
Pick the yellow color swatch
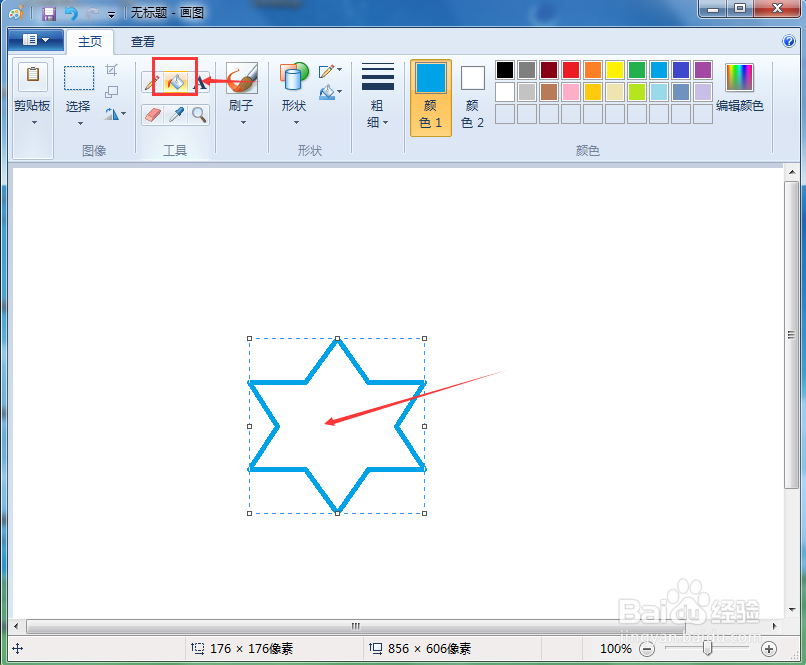[615, 70]
